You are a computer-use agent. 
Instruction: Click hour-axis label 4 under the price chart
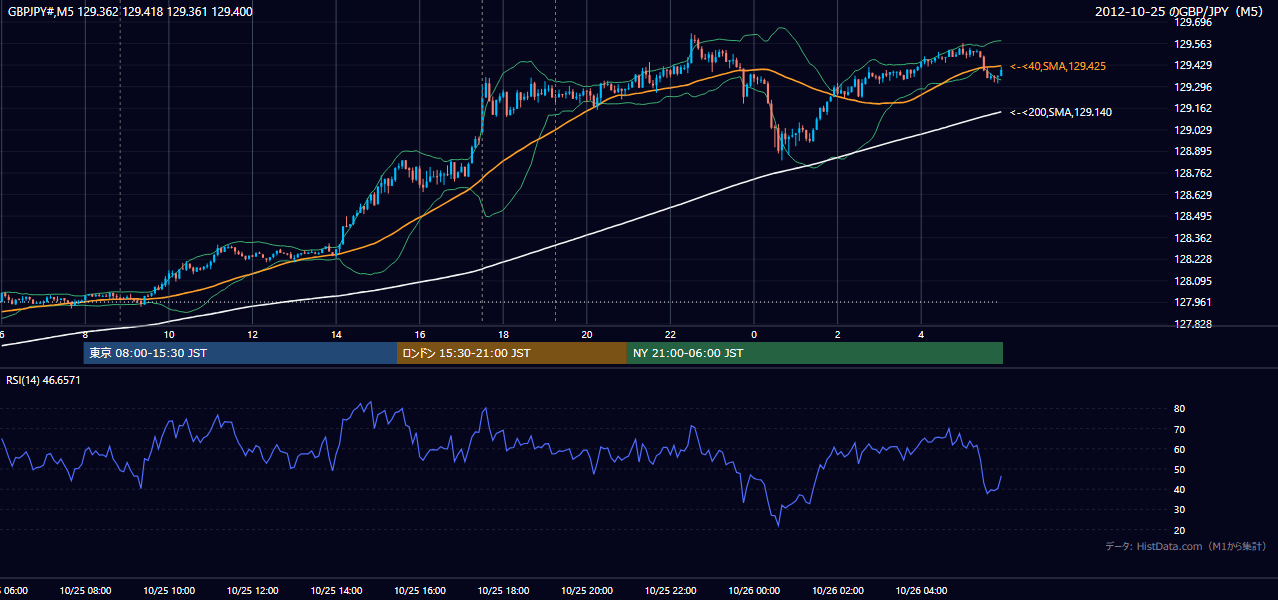(x=921, y=335)
